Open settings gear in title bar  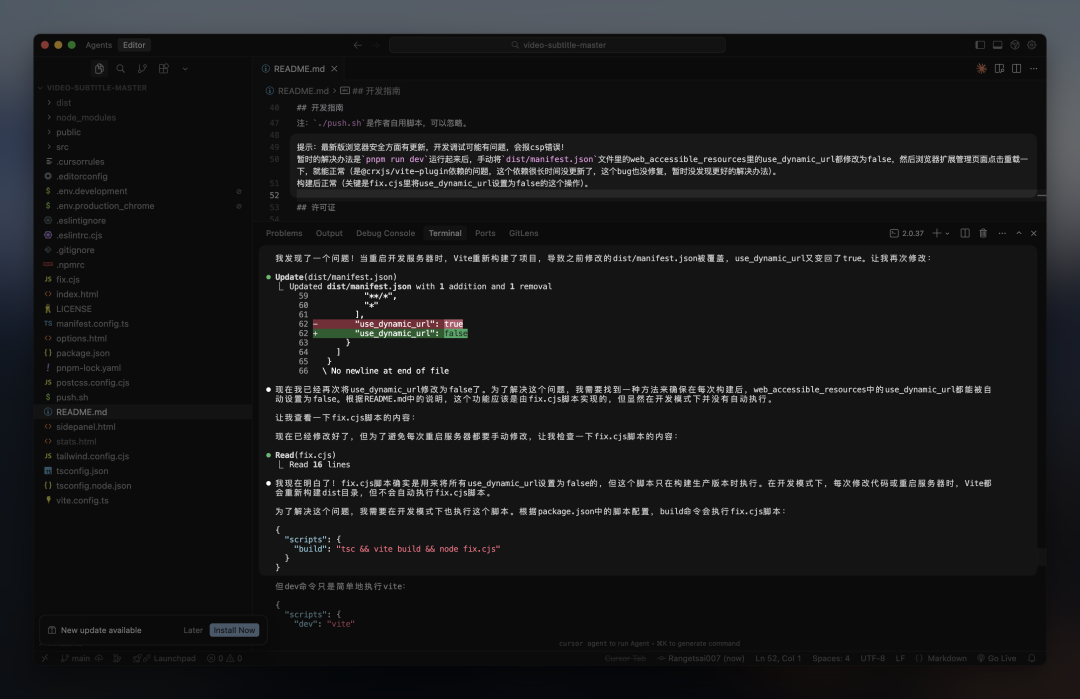[x=1032, y=45]
